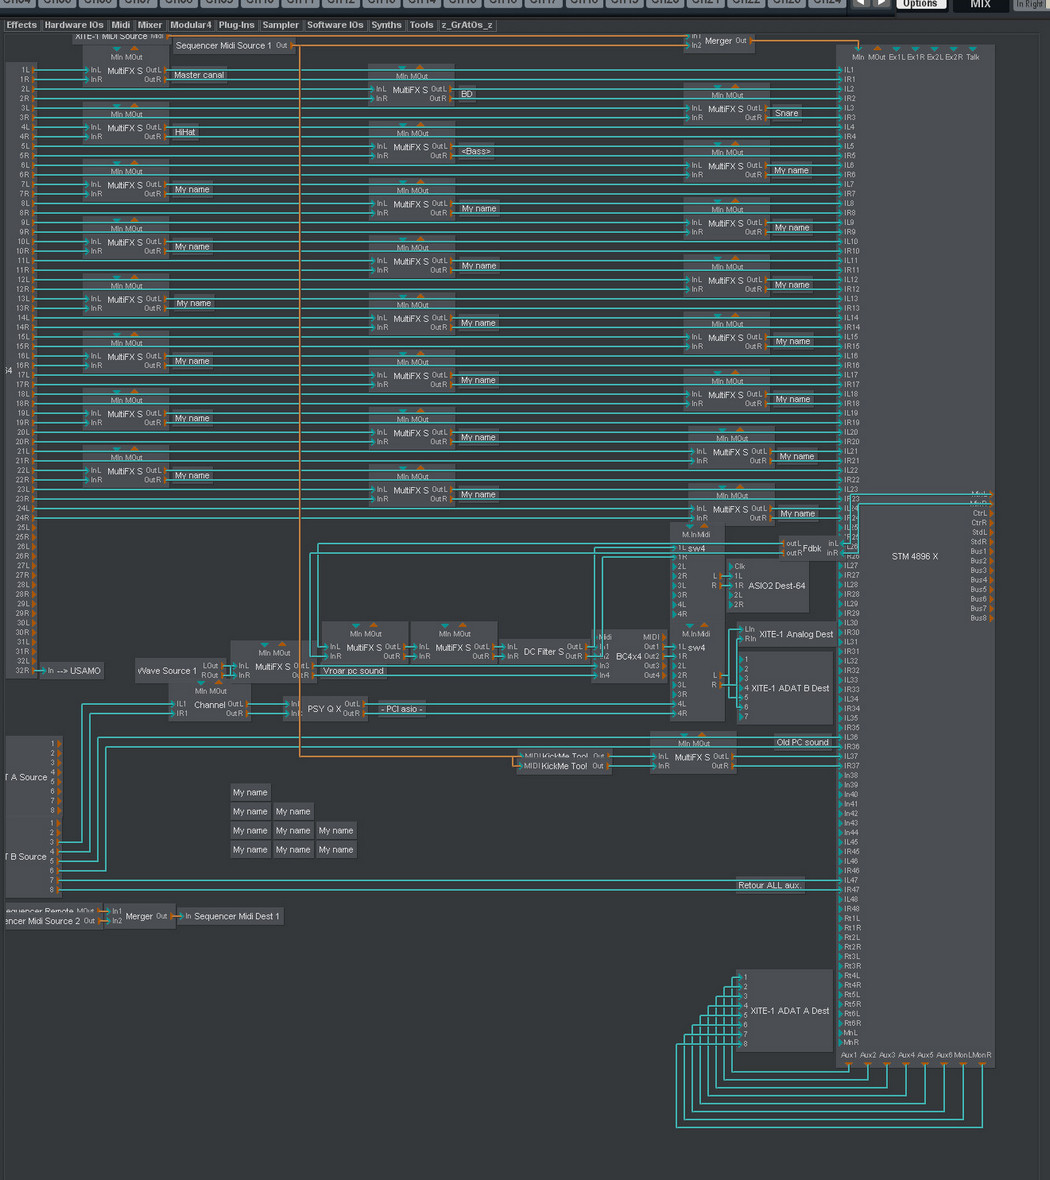The image size is (1050, 1180).
Task: Select the Fdbk module
Action: click(x=811, y=548)
